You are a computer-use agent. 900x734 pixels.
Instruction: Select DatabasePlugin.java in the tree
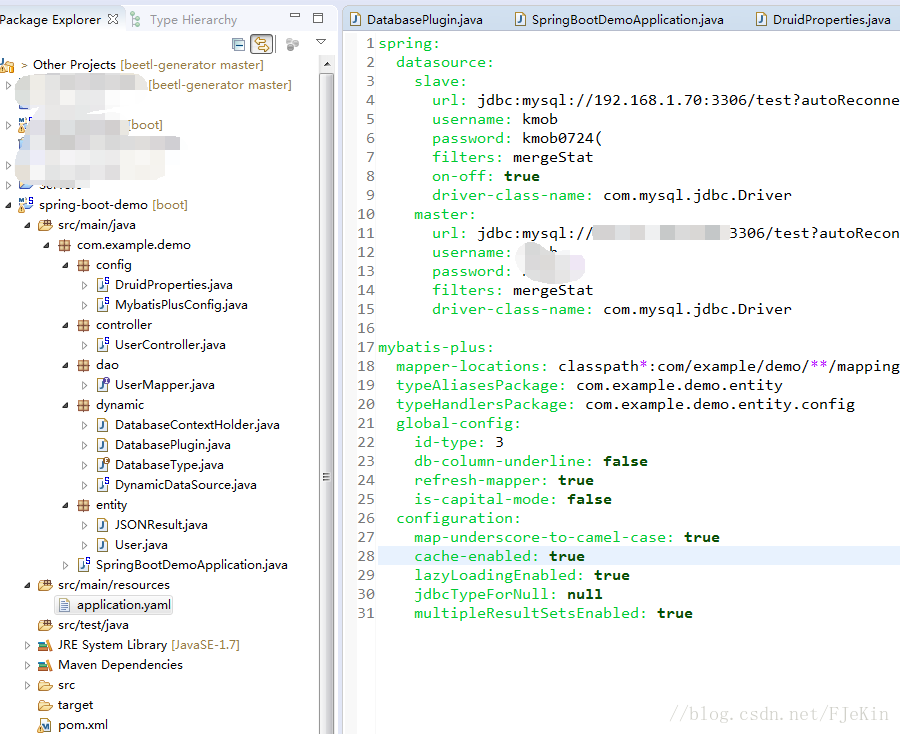[x=173, y=445]
